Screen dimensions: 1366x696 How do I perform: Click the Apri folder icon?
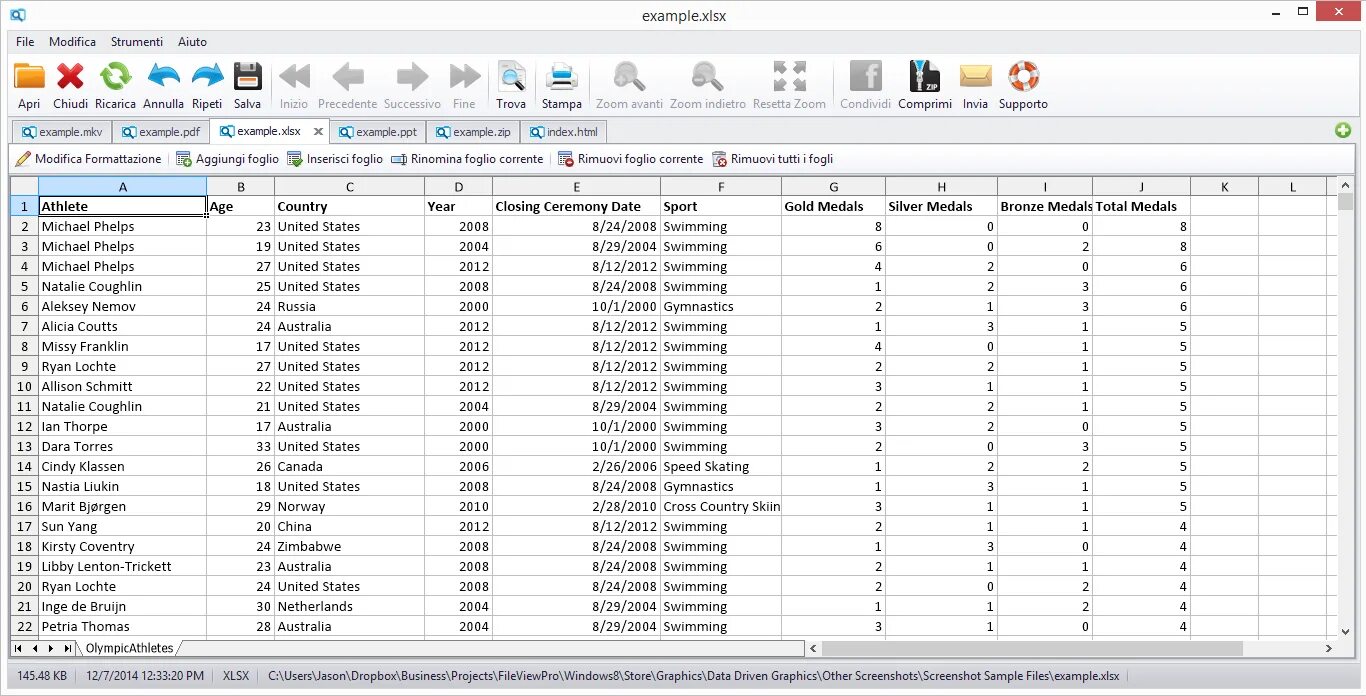point(29,76)
